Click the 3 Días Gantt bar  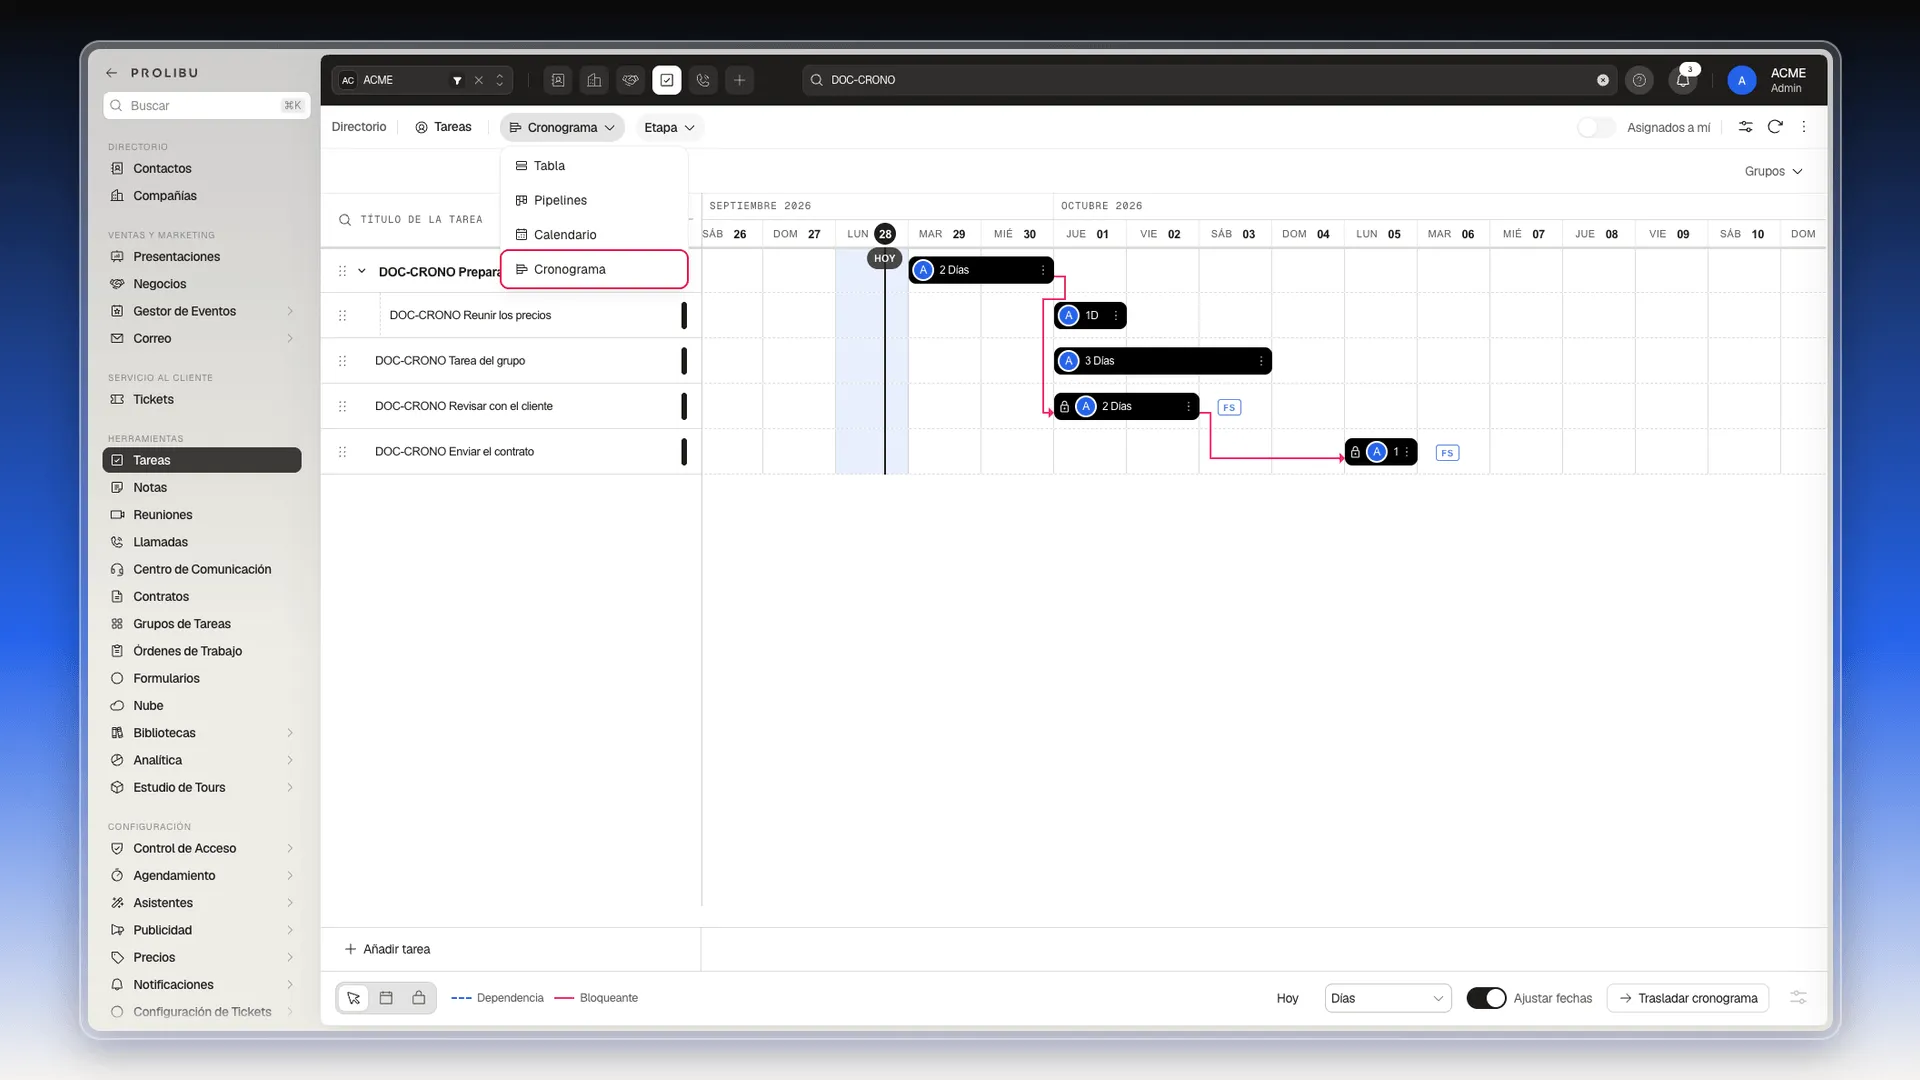tap(1162, 361)
